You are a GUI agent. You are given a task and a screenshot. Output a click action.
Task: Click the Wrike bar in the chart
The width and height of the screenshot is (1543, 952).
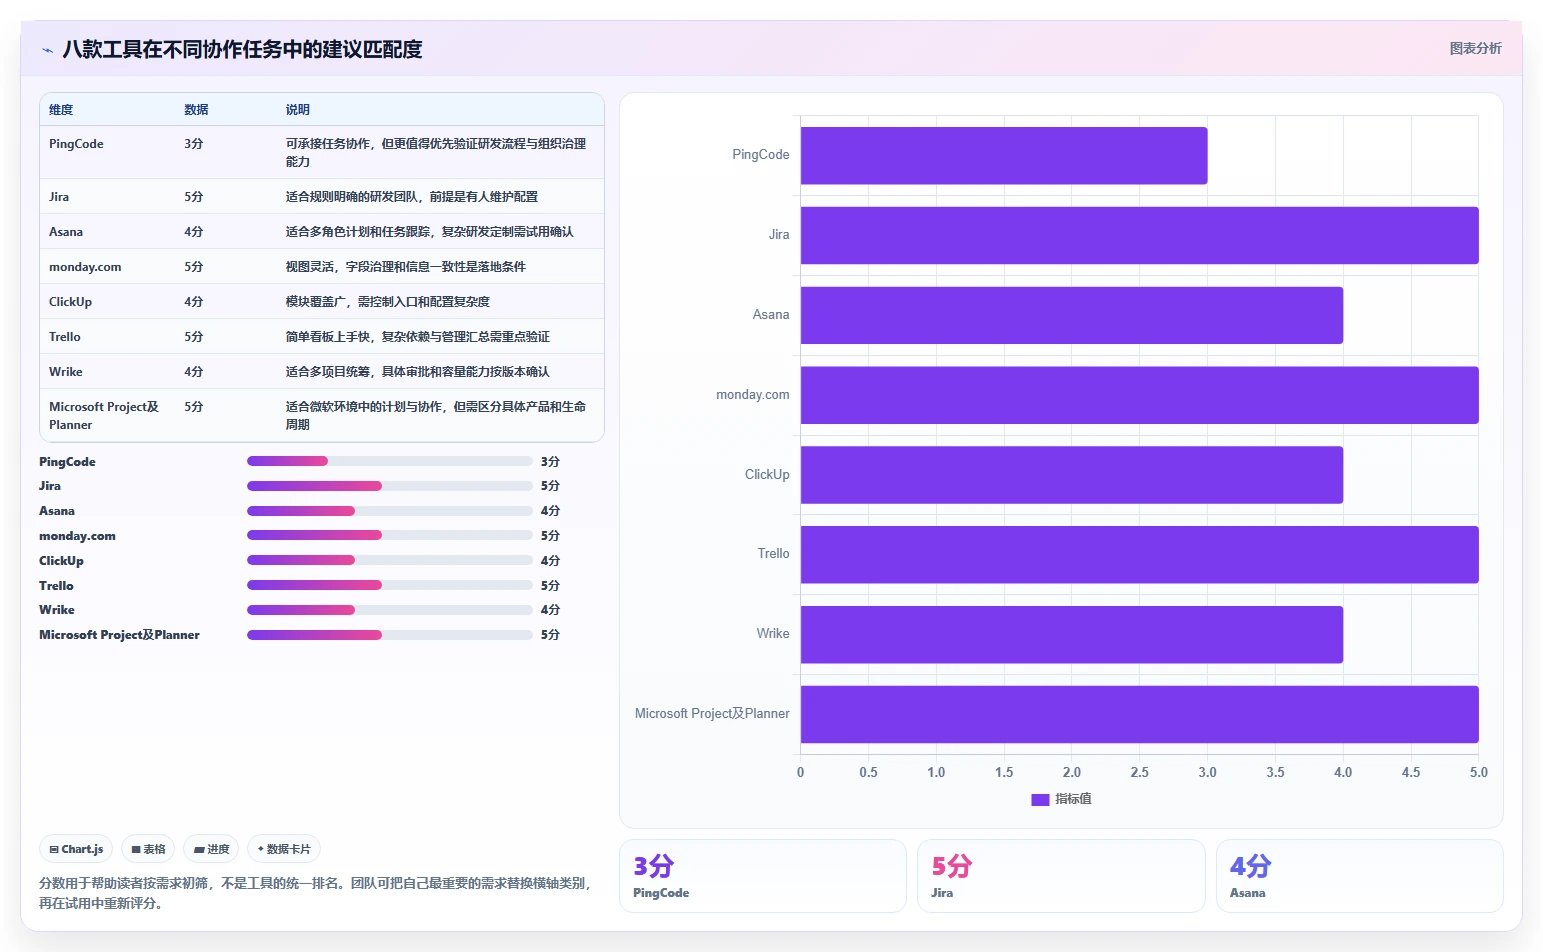pyautogui.click(x=1072, y=634)
